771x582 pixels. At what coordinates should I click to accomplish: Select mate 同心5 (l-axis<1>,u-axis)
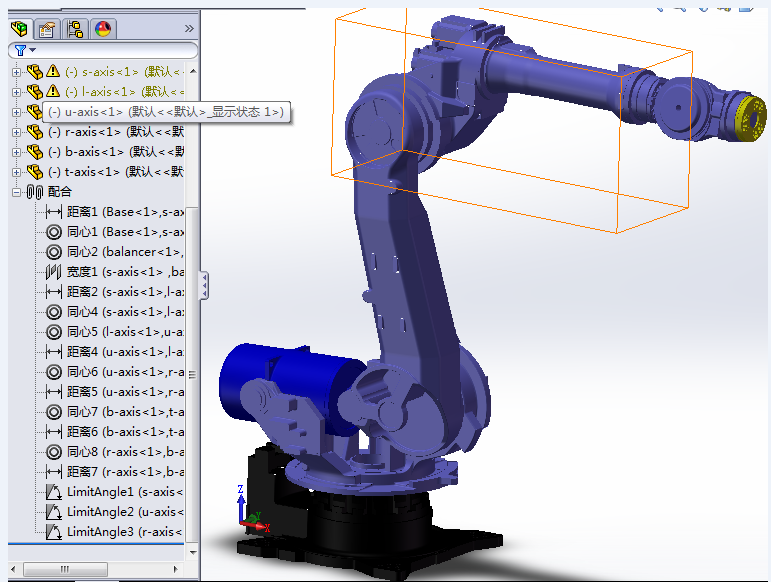[125, 332]
